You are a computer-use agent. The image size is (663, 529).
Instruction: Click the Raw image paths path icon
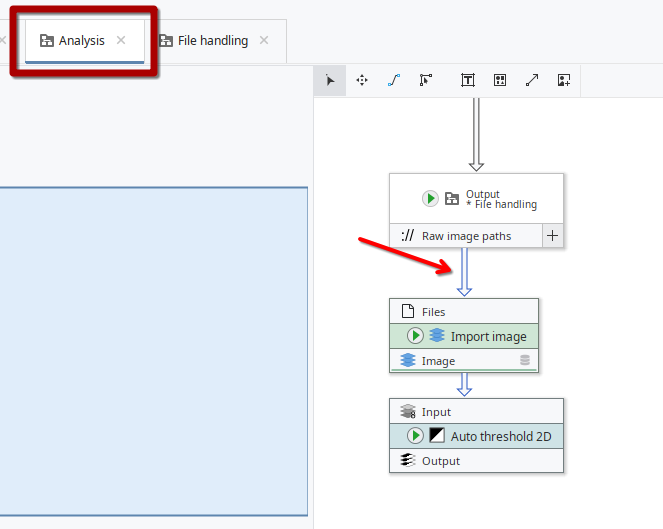point(408,236)
